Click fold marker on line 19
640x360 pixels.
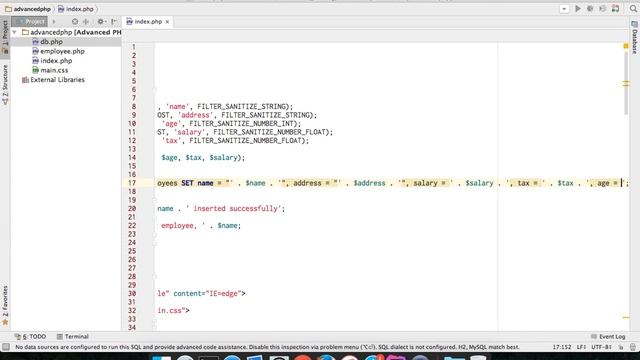(155, 200)
